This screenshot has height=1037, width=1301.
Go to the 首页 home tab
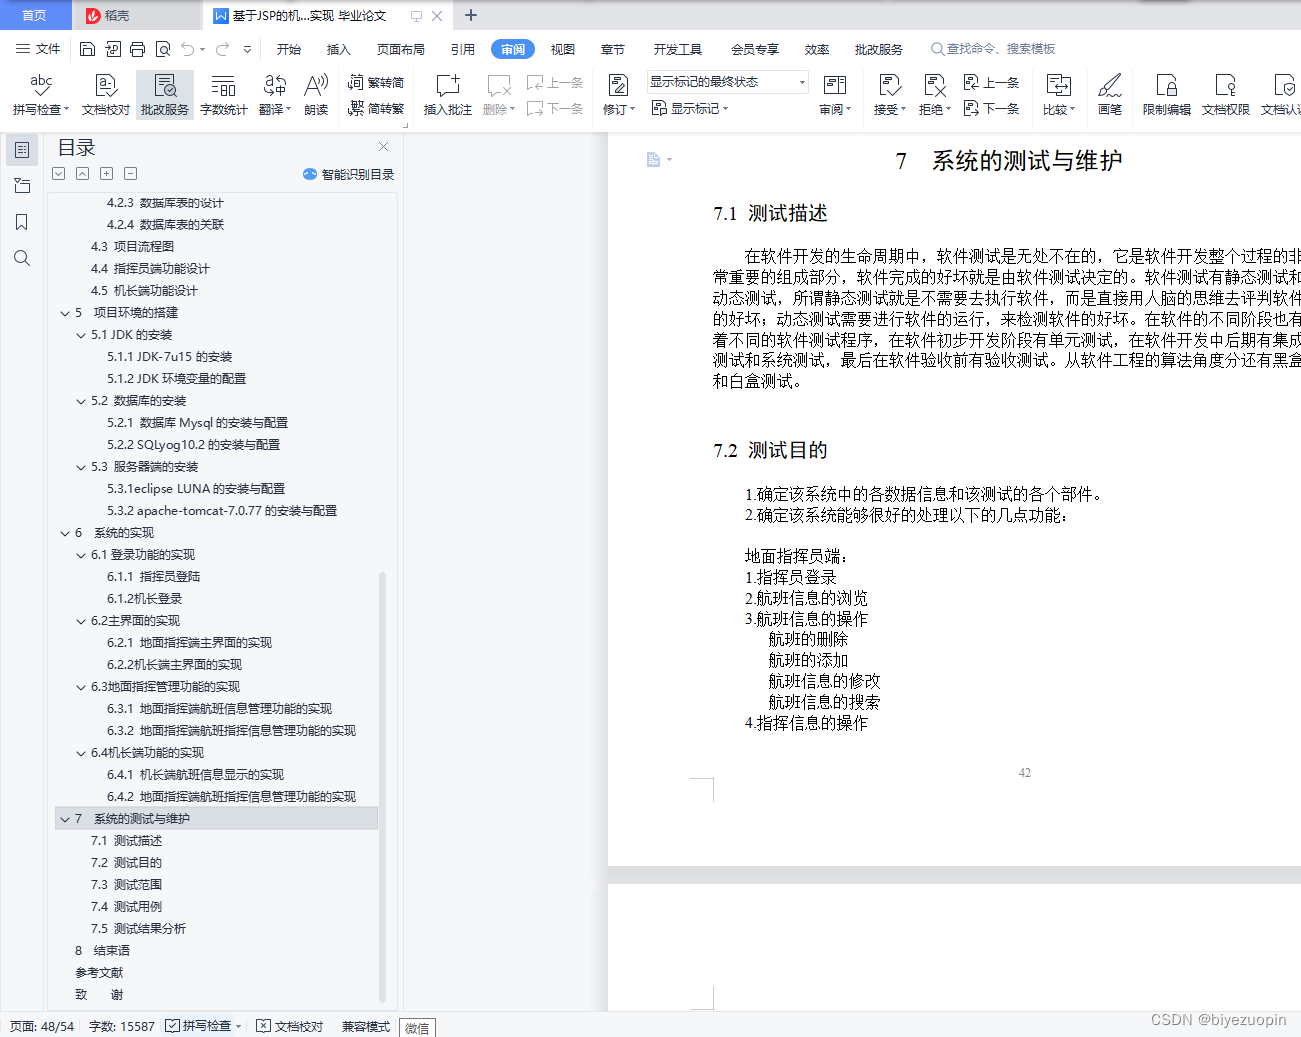tap(35, 16)
